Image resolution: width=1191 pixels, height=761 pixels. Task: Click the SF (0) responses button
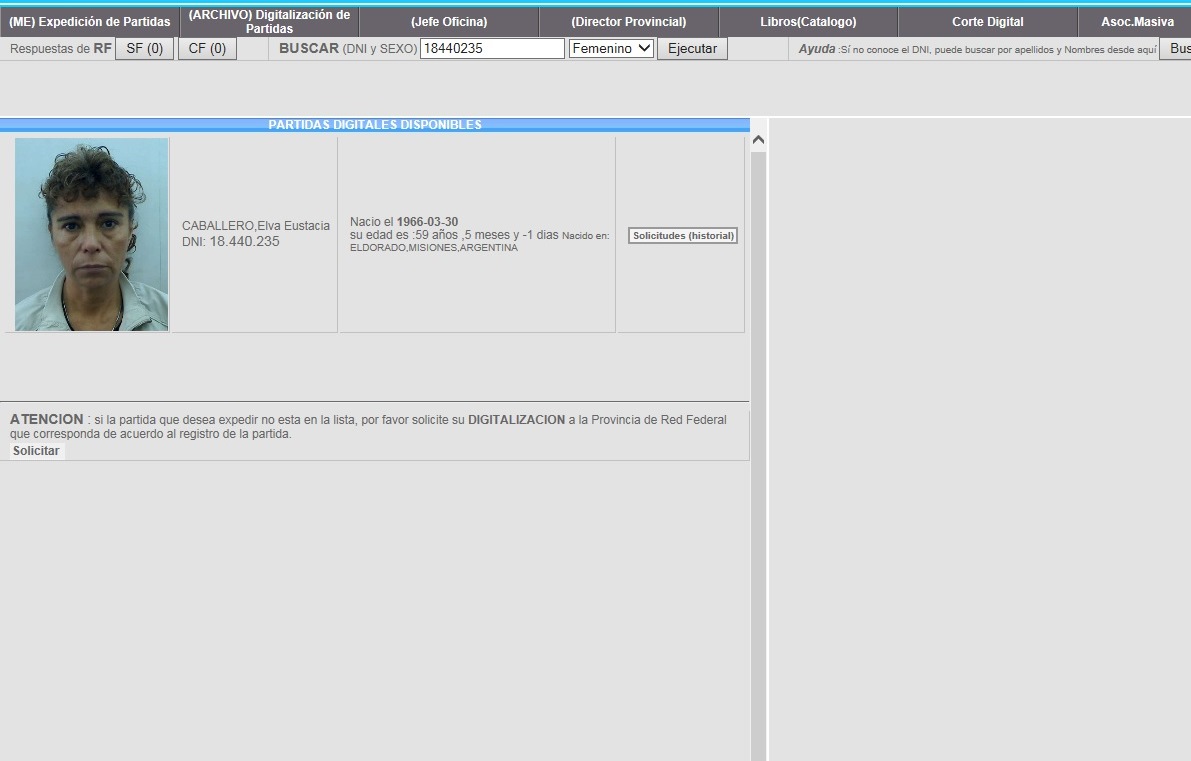click(x=145, y=48)
